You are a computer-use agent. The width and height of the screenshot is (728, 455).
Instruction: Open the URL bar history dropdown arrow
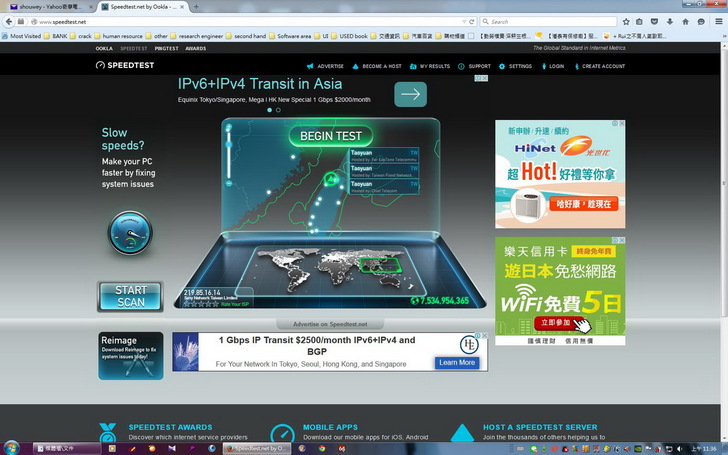click(464, 21)
